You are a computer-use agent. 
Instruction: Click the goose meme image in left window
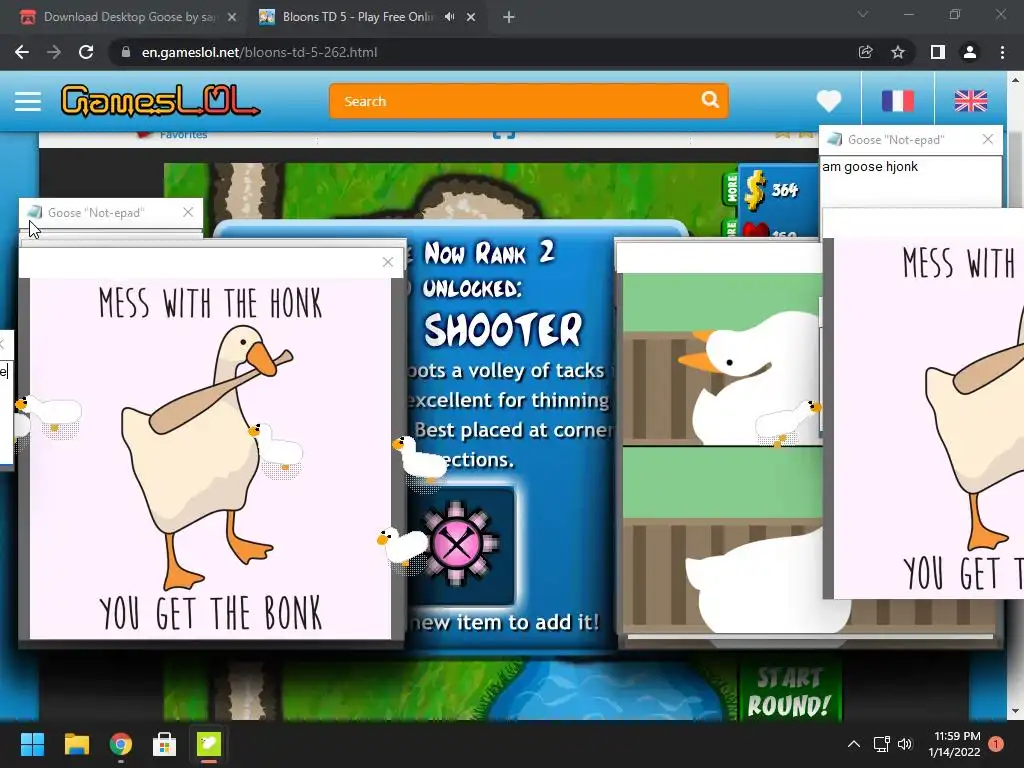[x=210, y=458]
